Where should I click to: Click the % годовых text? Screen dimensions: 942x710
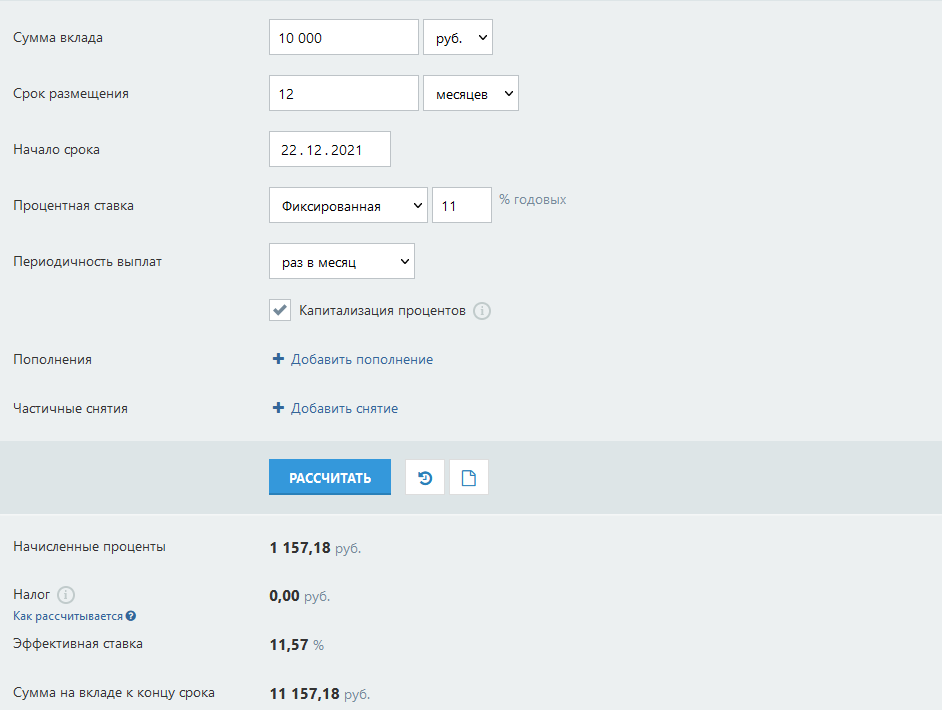coord(532,199)
